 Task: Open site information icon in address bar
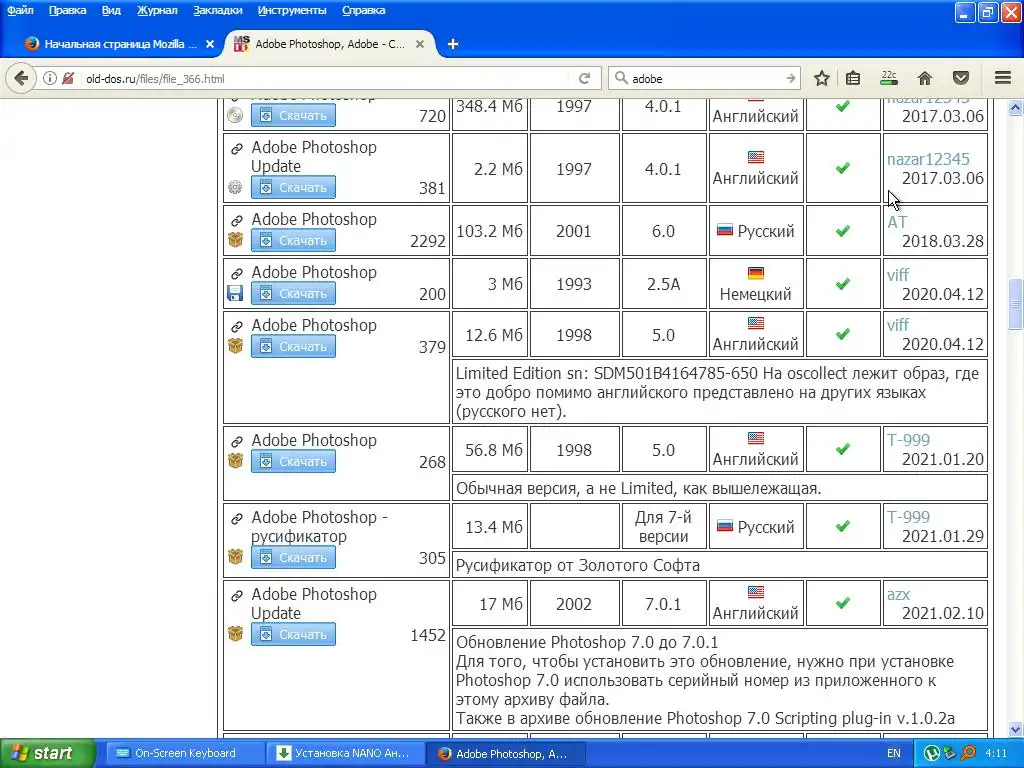tap(50, 78)
